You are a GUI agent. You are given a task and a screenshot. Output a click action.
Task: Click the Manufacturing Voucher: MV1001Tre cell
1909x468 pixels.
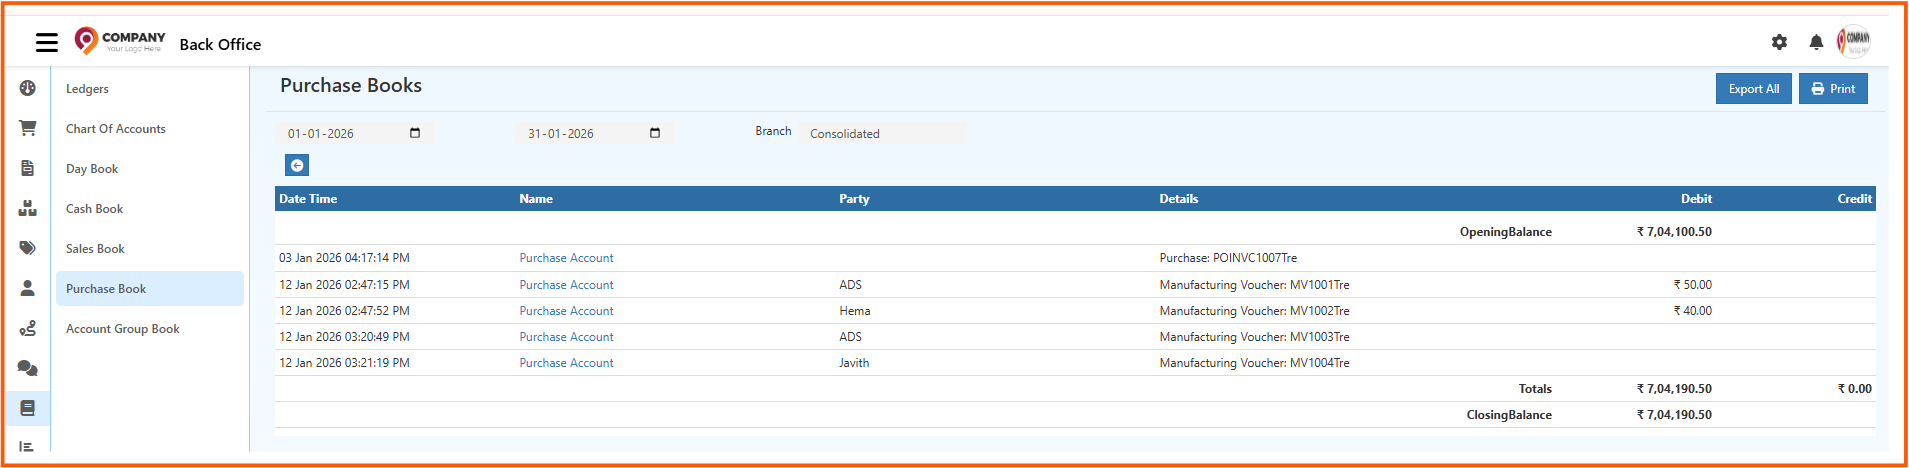(1254, 285)
